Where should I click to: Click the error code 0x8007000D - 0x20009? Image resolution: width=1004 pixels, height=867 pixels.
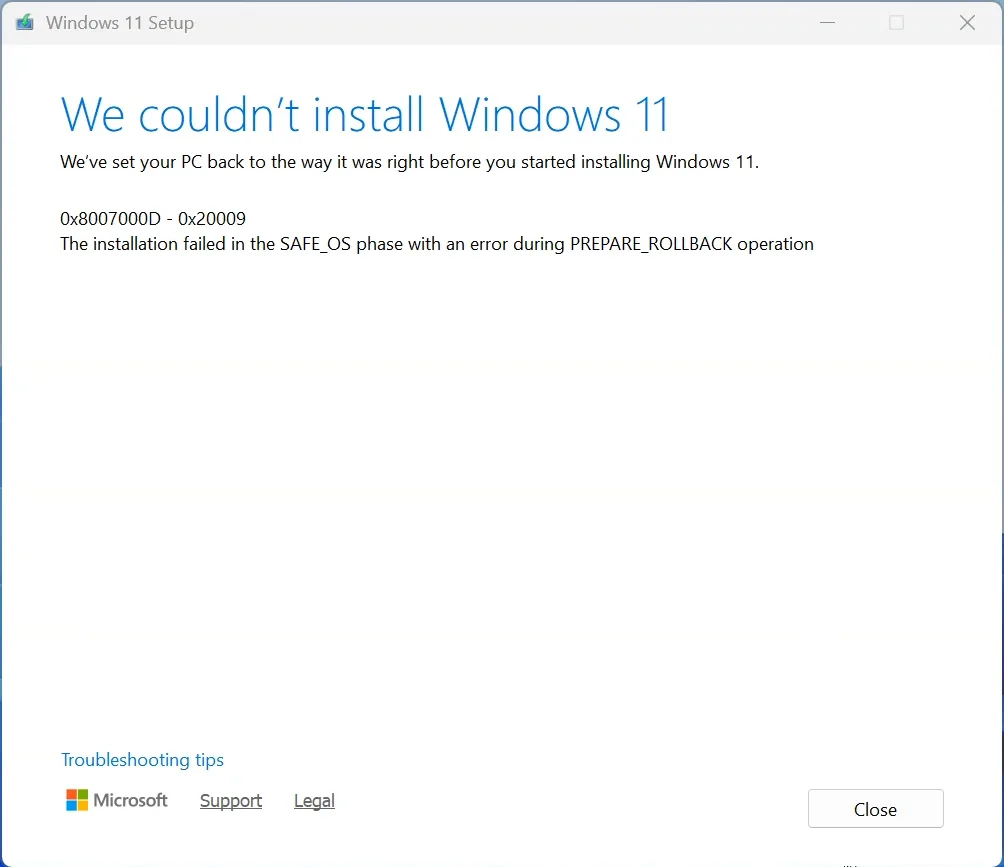[x=153, y=219]
